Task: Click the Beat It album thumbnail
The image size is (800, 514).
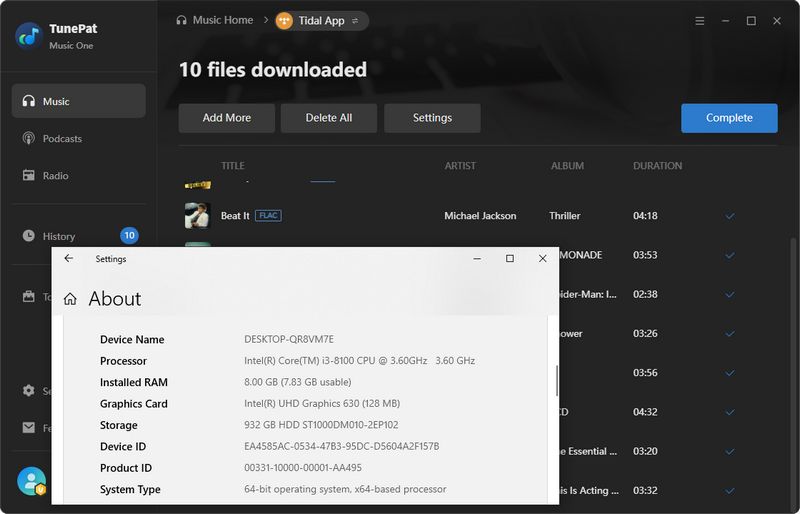Action: click(197, 215)
